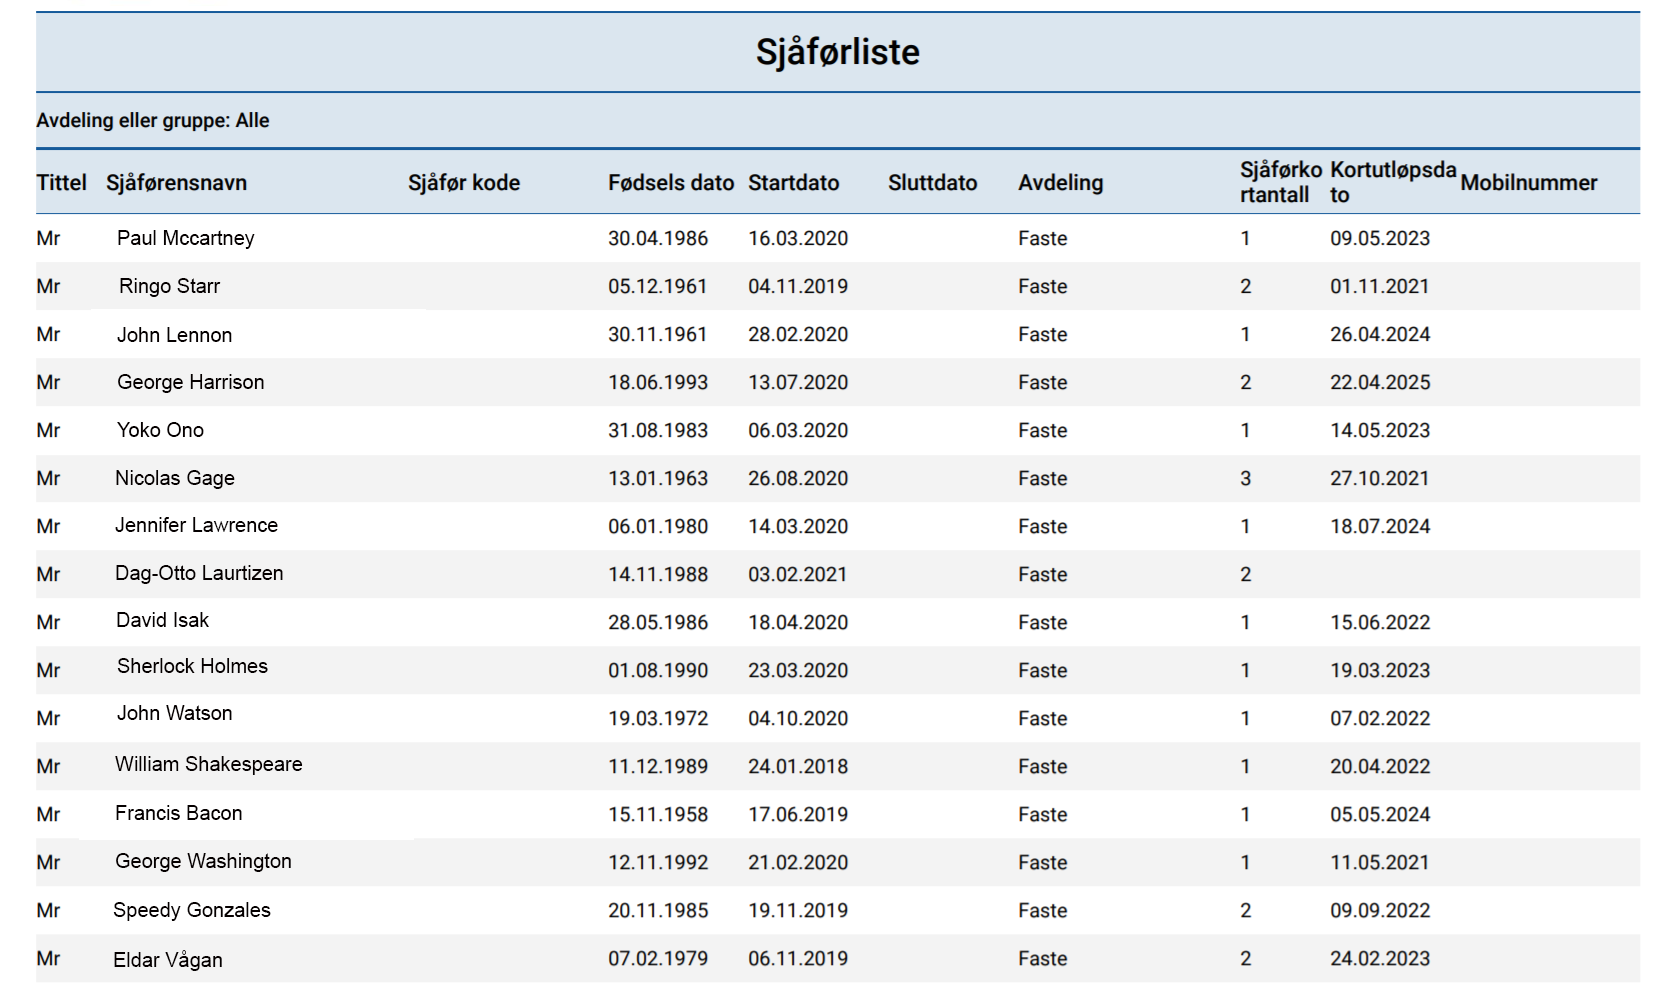Click card expiry date 09.05.2023
This screenshot has height=1002, width=1672.
click(1380, 238)
